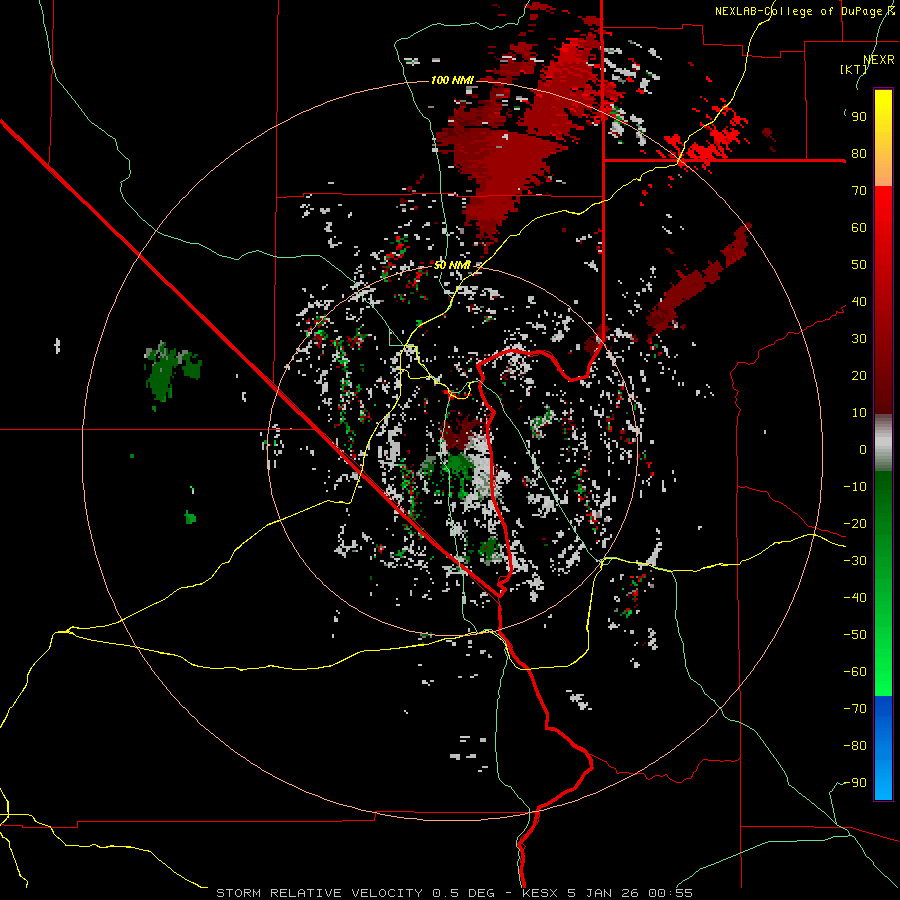Click the -40 scale label

[855, 598]
